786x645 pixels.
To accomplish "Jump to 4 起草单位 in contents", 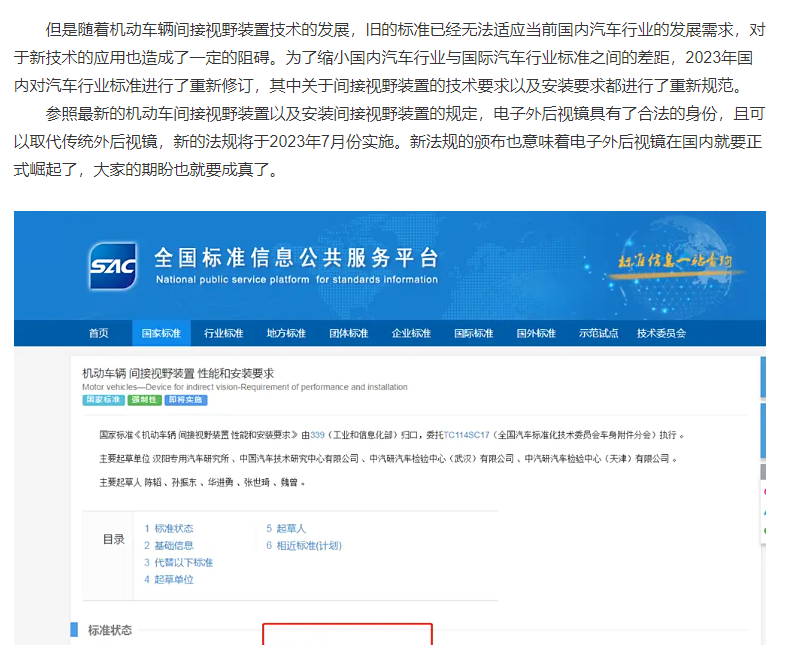I will [169, 579].
